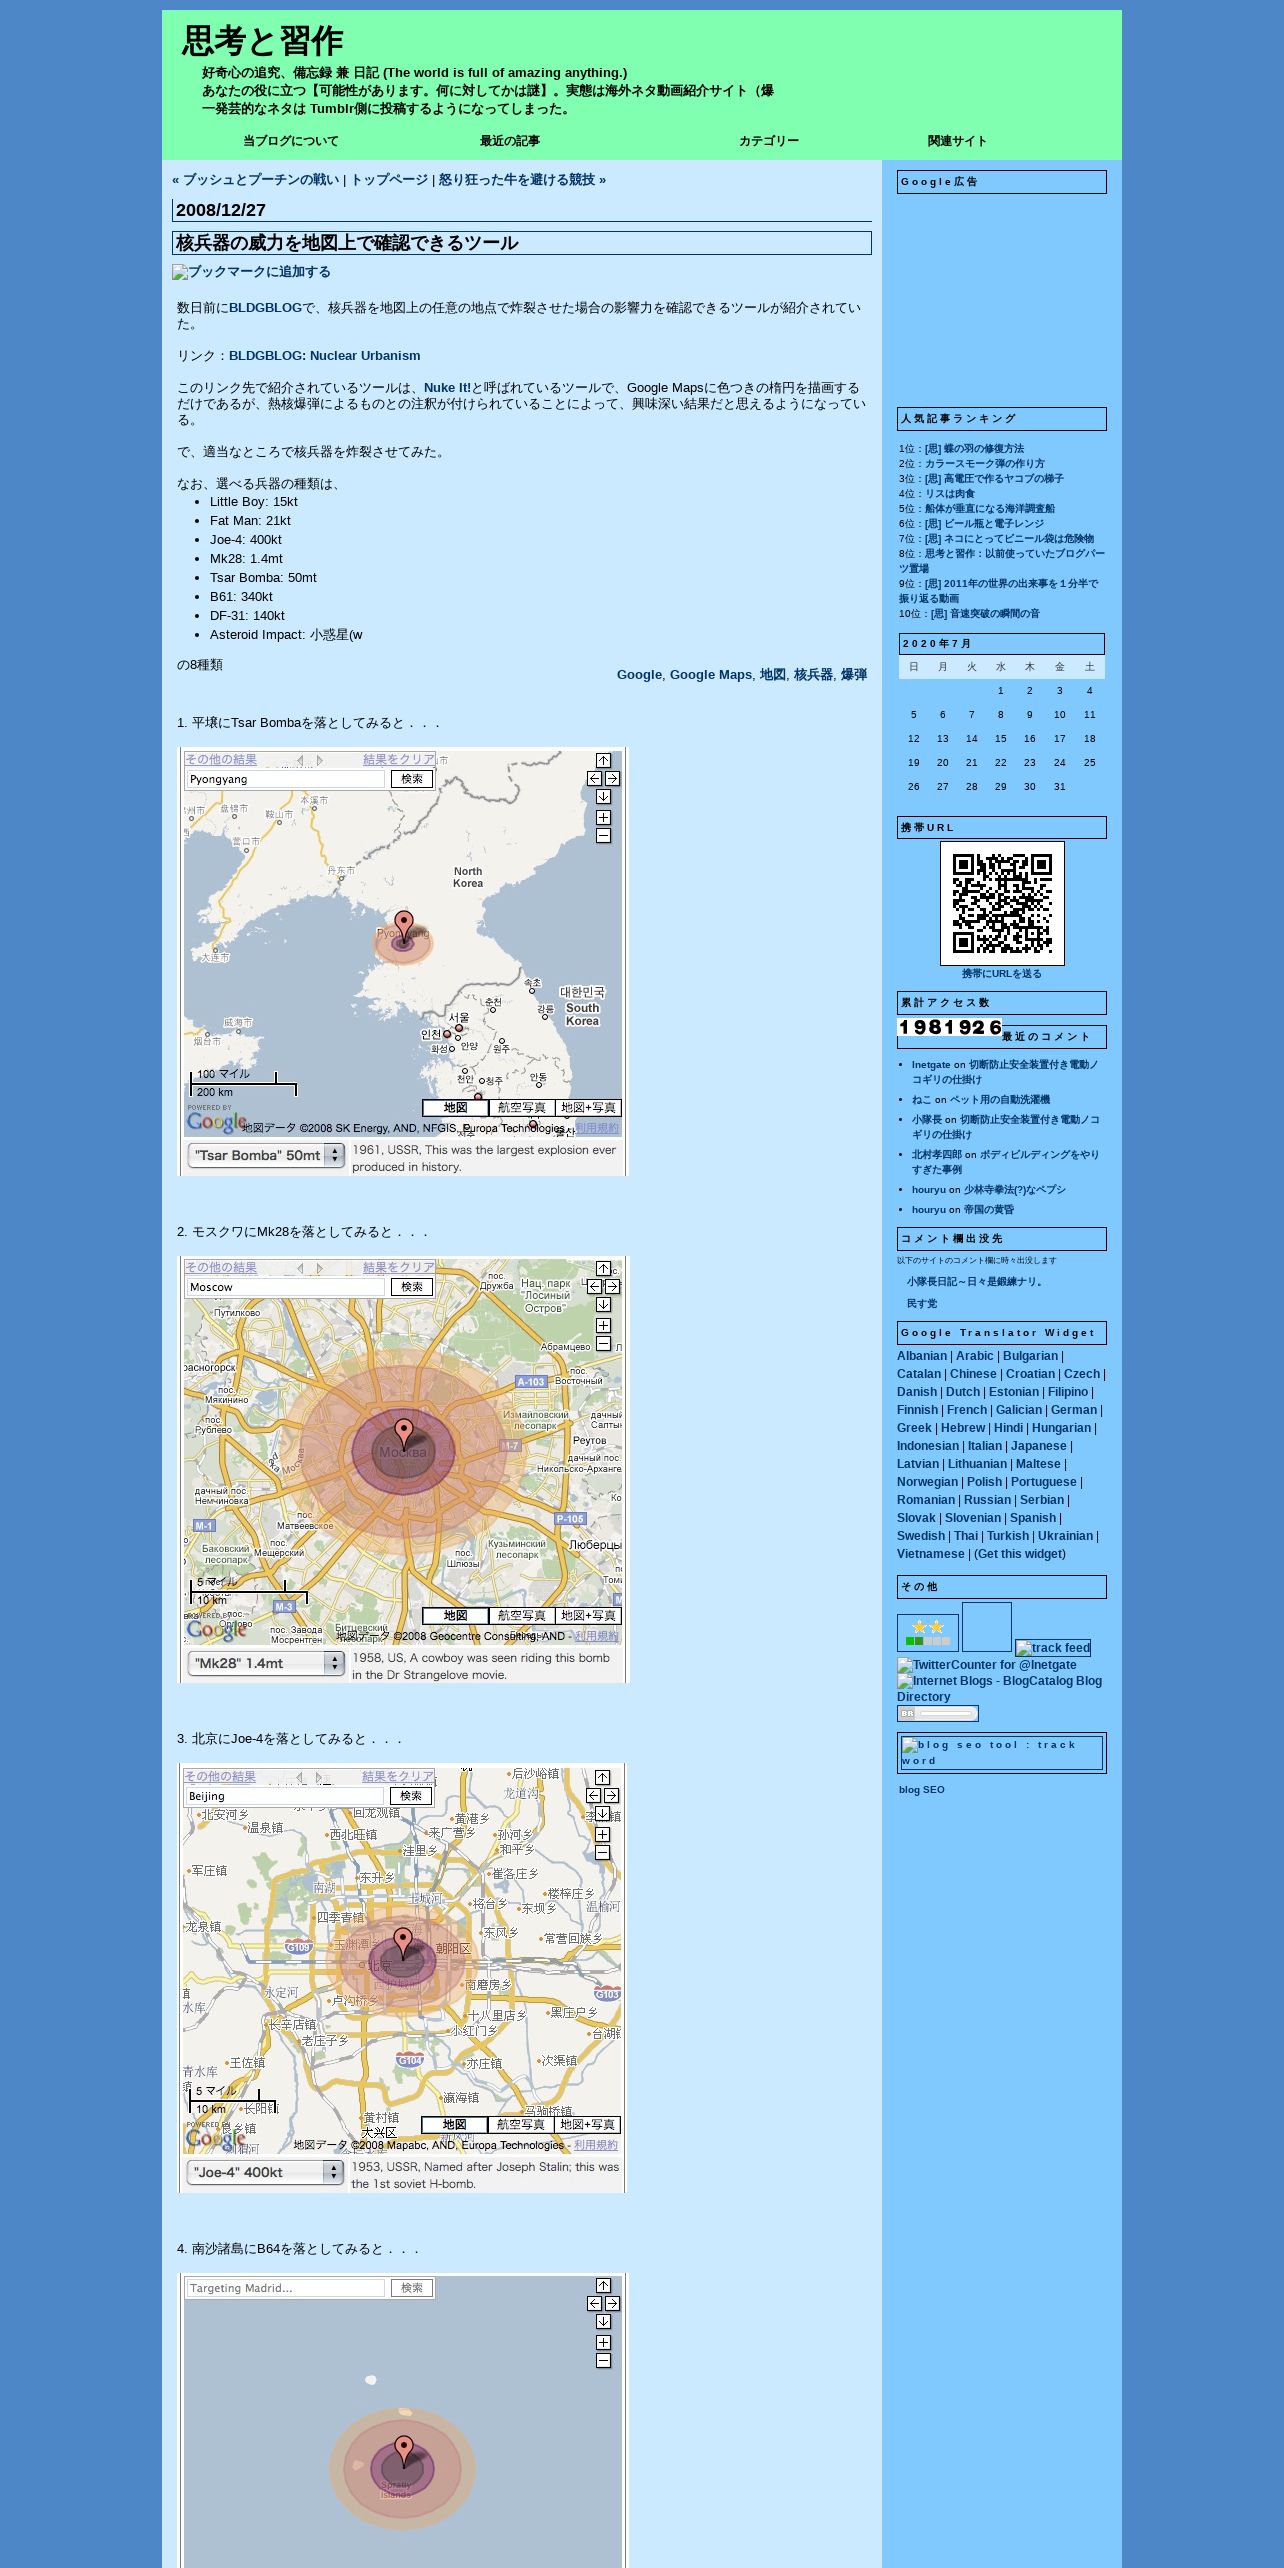The image size is (1284, 2568).
Task: Open ranking item リスは肉食
Action: click(950, 494)
